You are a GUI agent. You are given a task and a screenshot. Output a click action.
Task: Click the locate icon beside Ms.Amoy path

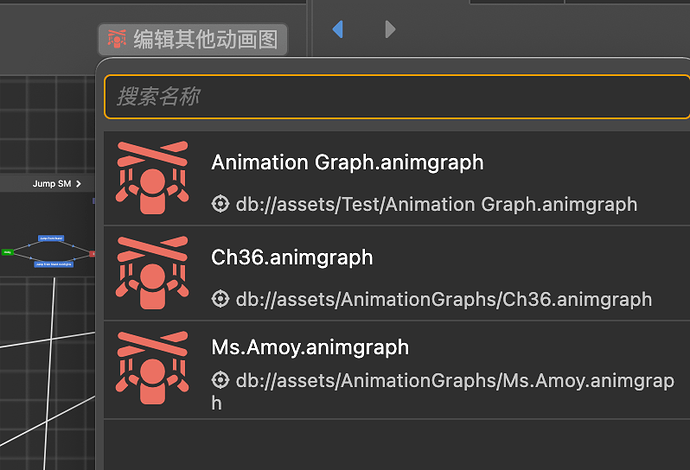click(221, 381)
